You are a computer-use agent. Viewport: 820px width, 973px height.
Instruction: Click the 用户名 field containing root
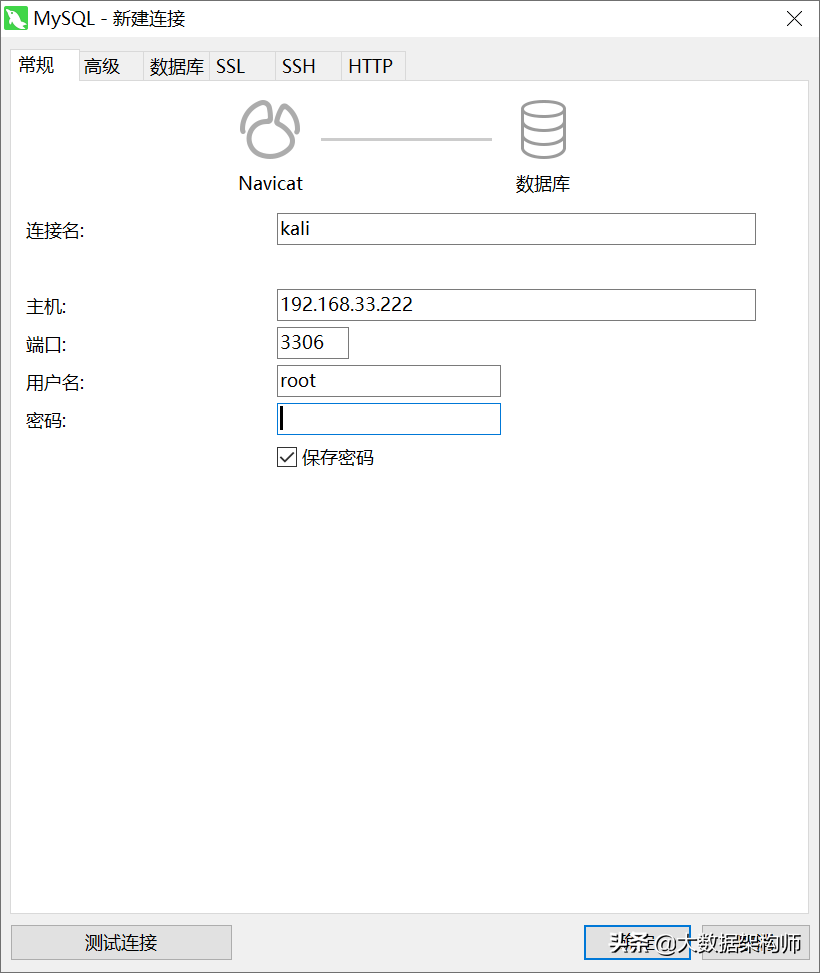coord(389,381)
